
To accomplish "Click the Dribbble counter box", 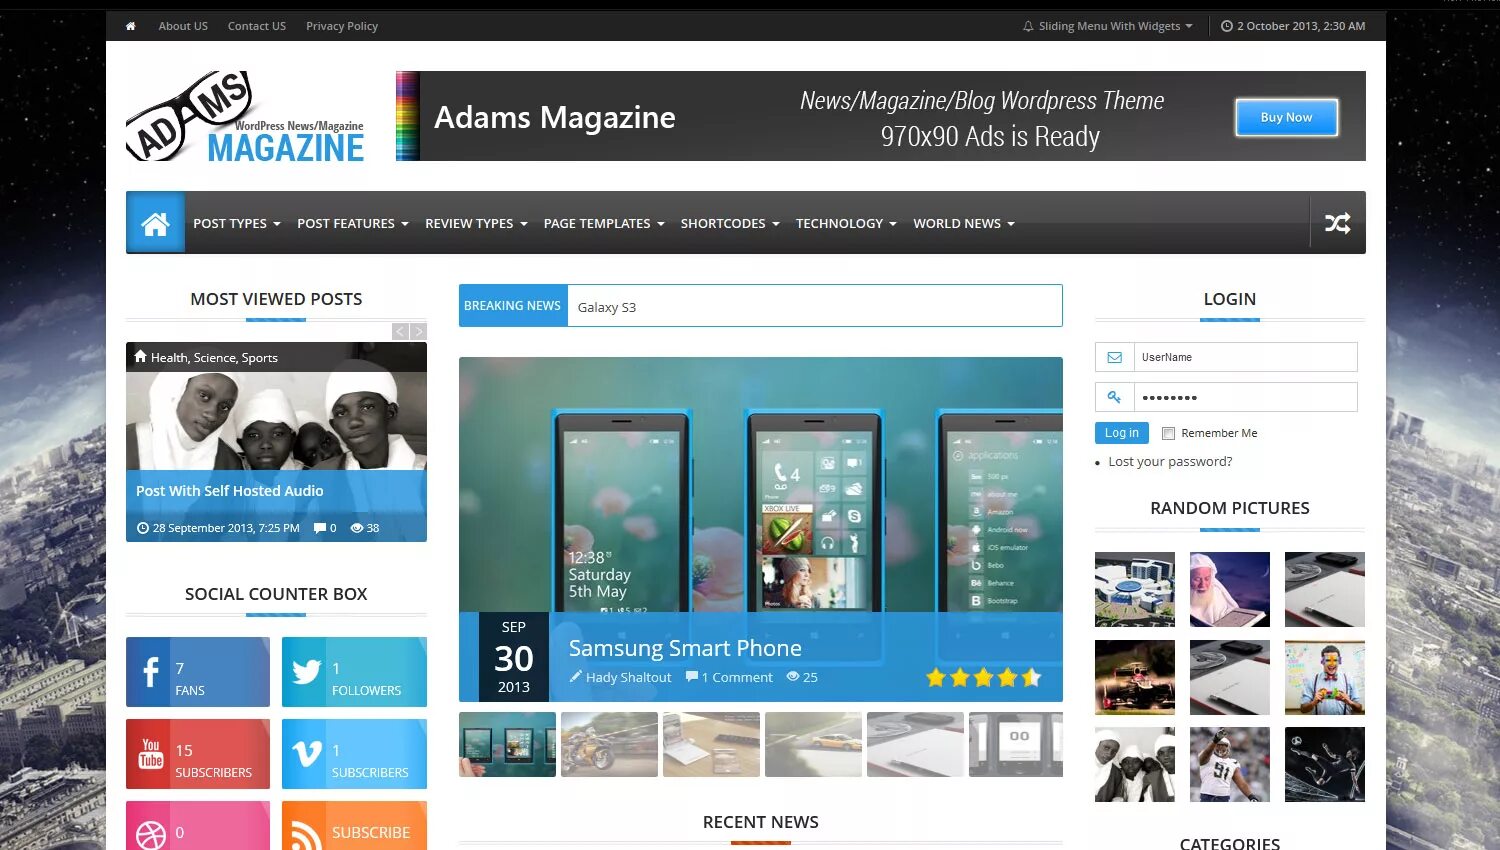I will [x=198, y=826].
